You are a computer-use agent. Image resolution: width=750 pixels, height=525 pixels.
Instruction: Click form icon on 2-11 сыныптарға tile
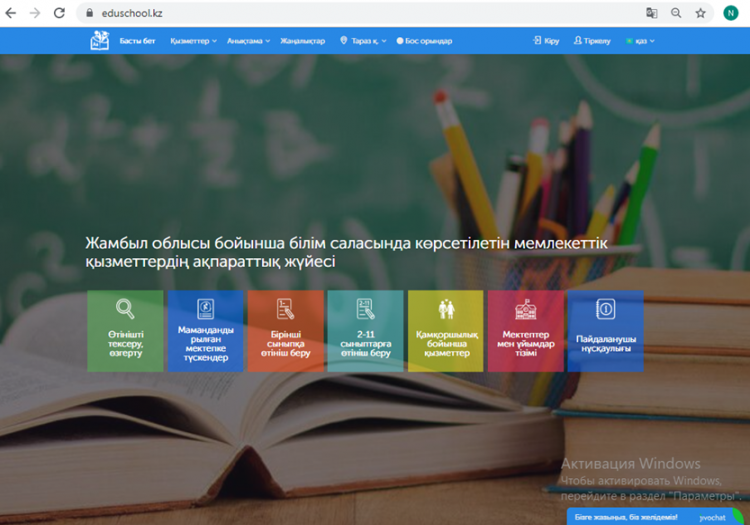point(365,309)
